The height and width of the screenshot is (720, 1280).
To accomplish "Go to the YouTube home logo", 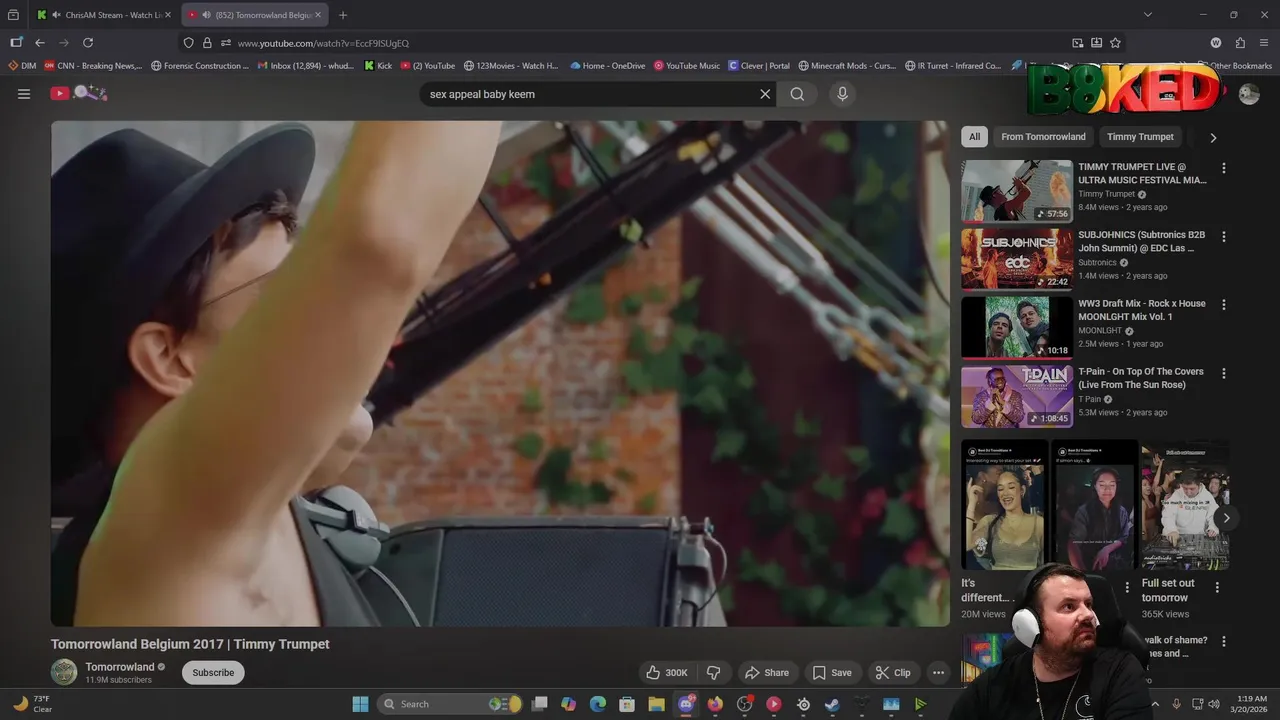I will 79,93.
